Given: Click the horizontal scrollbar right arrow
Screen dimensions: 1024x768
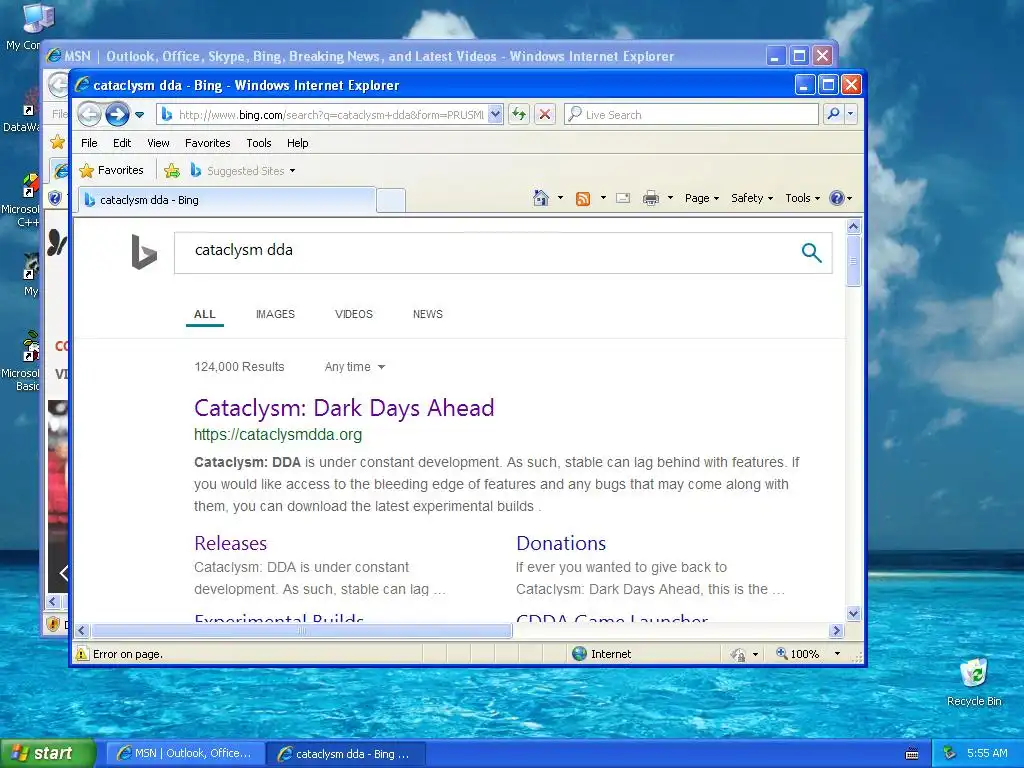Looking at the screenshot, I should 837,630.
